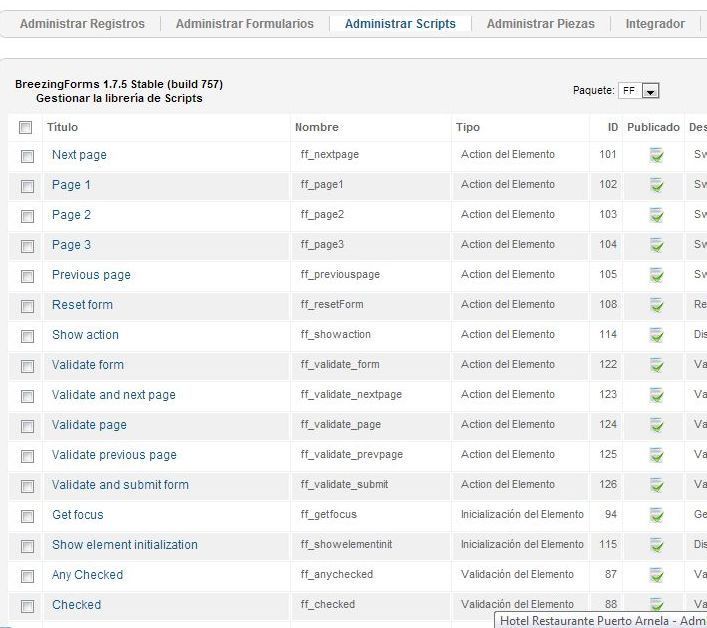
Task: Tick the checkbox for Any Checked
Action: (28, 577)
